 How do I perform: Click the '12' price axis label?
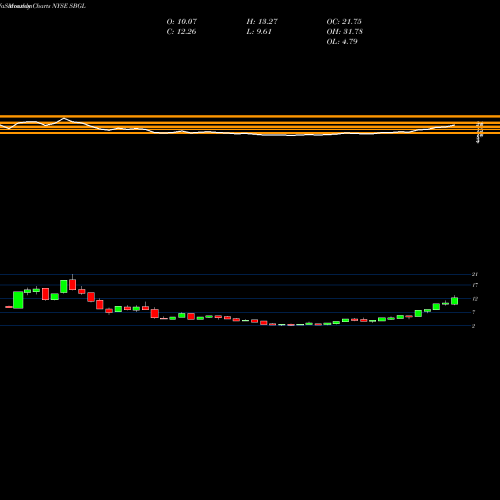(x=475, y=299)
